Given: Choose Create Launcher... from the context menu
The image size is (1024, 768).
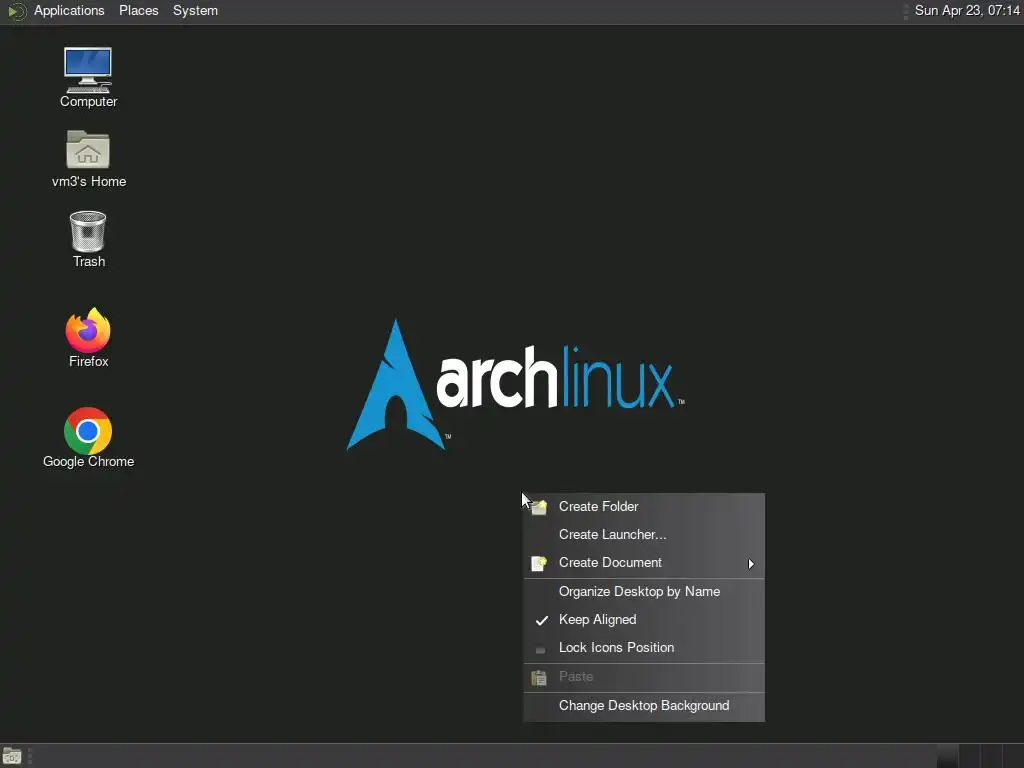Looking at the screenshot, I should tap(644, 535).
